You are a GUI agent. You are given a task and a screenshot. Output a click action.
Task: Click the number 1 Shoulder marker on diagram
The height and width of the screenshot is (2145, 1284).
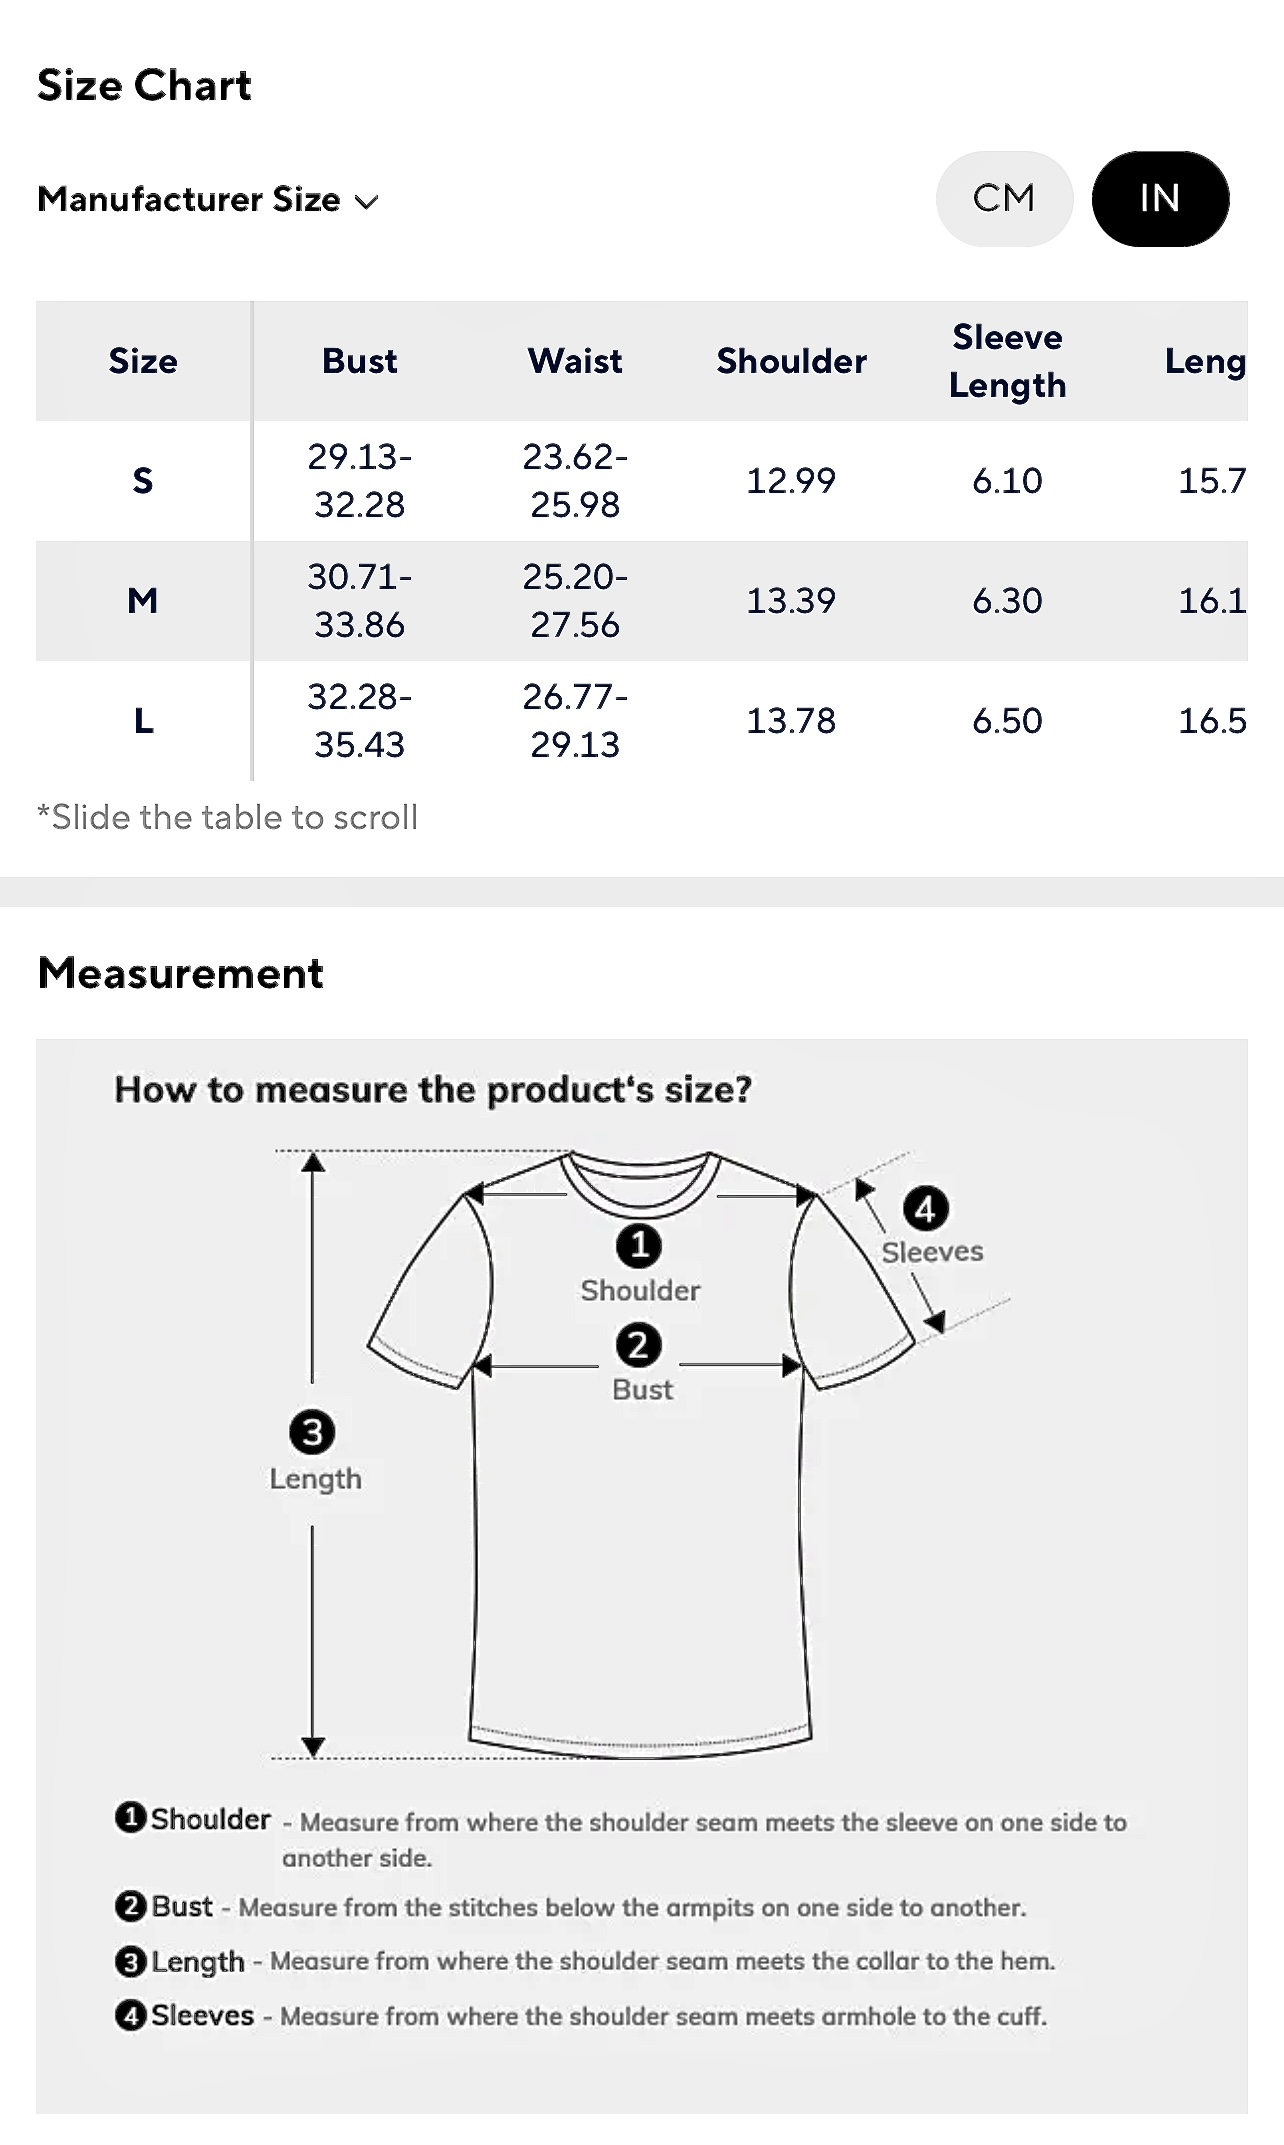coord(639,1246)
